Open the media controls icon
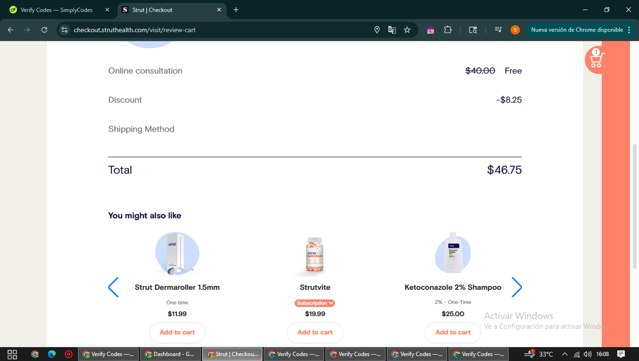This screenshot has width=639, height=361. pos(498,30)
